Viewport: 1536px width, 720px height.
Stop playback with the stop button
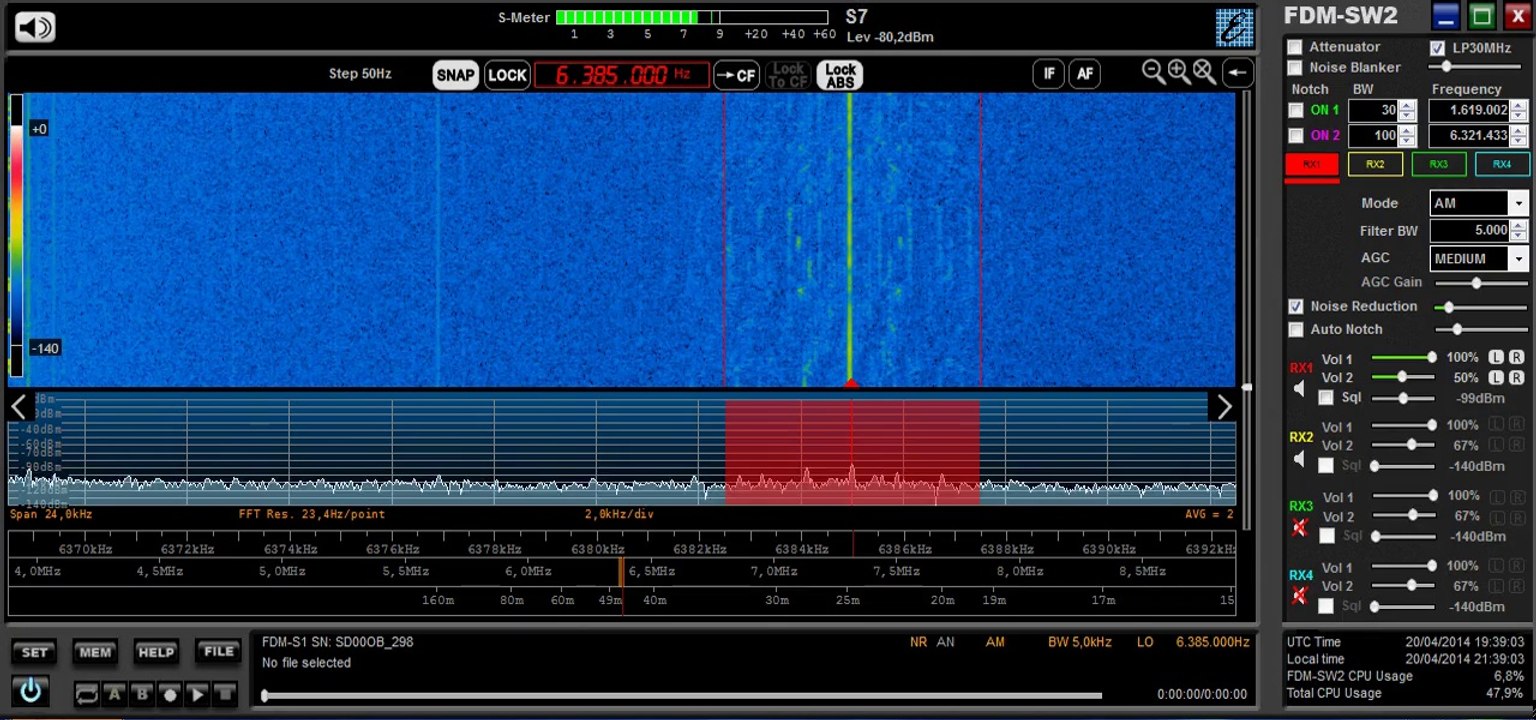[x=224, y=694]
